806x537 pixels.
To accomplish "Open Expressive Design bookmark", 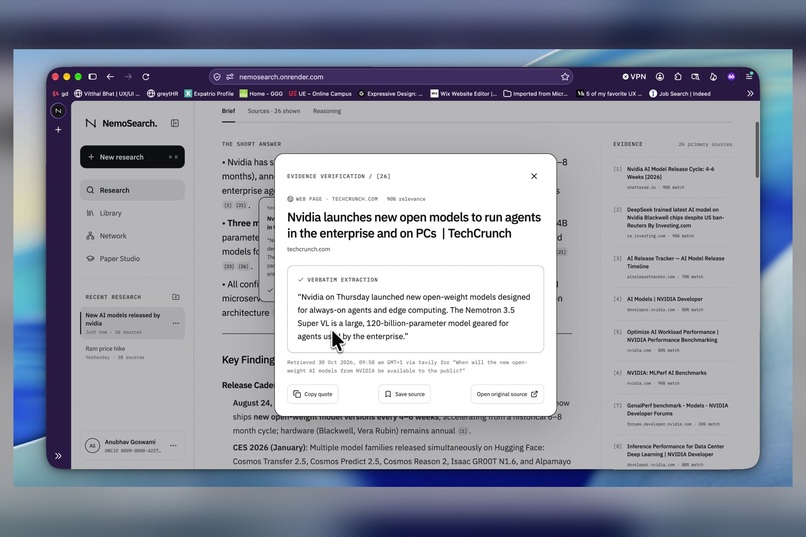I will coord(390,94).
